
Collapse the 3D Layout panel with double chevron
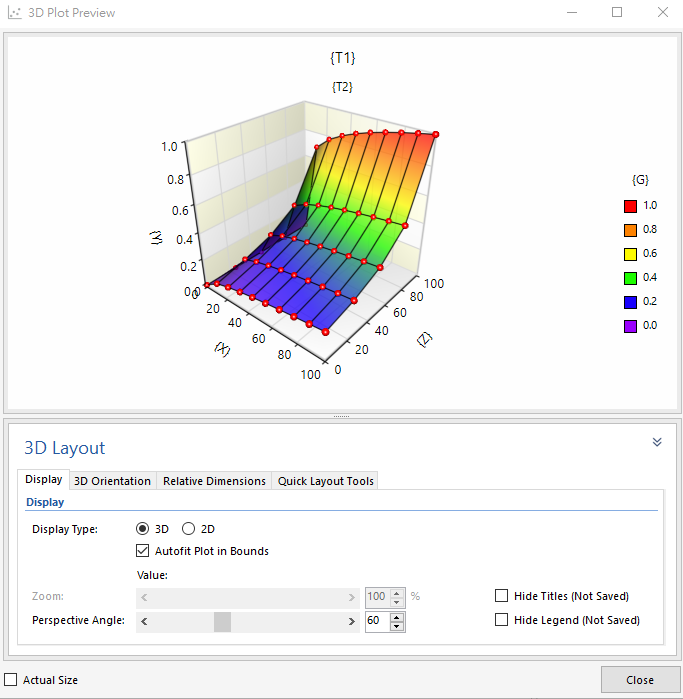point(657,442)
